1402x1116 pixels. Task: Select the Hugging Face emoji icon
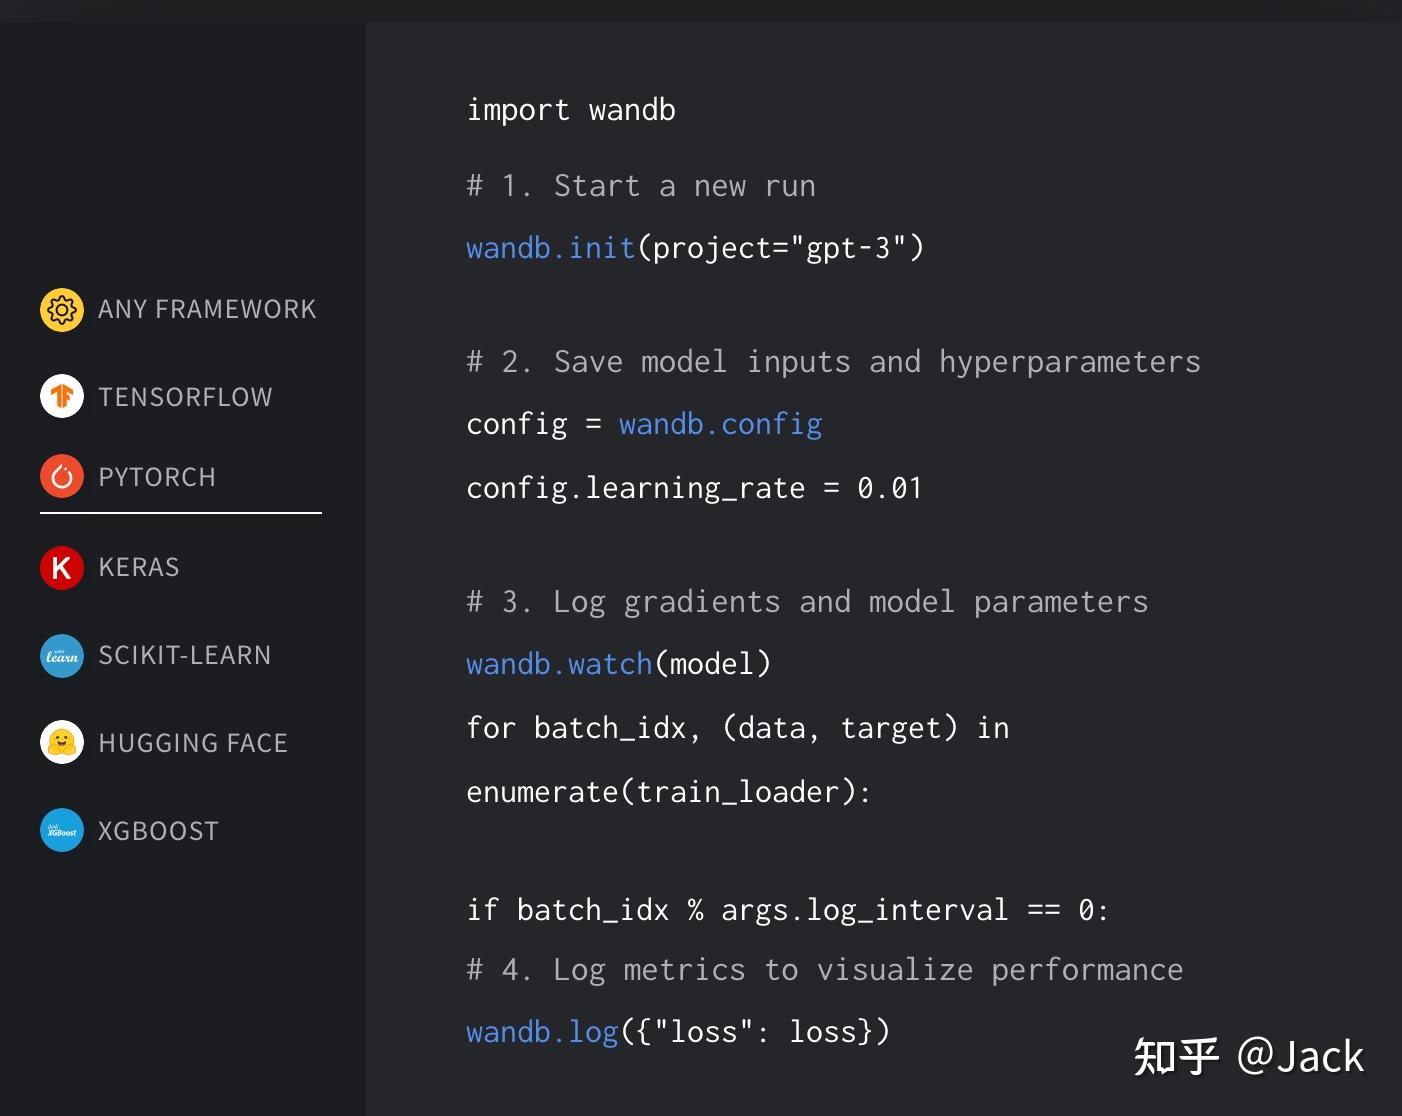[61, 743]
